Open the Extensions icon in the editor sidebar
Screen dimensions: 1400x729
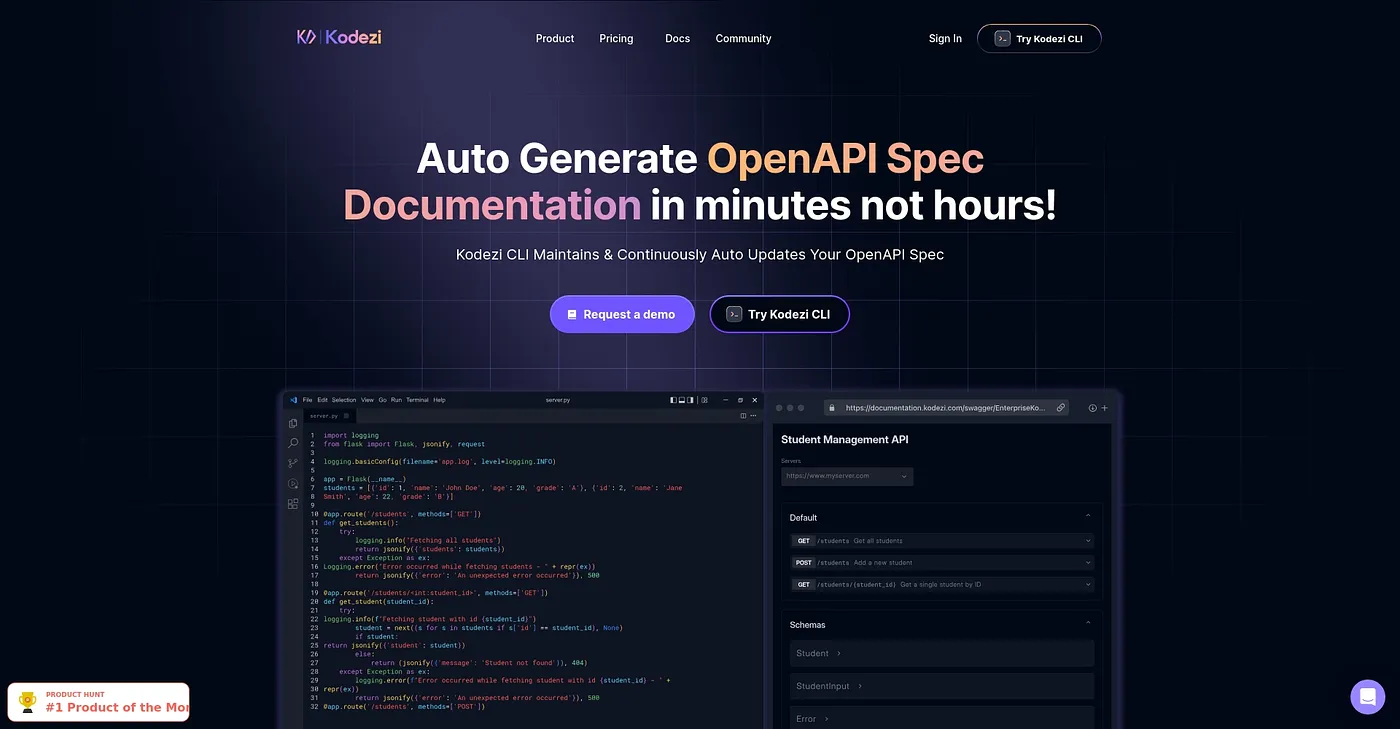293,504
